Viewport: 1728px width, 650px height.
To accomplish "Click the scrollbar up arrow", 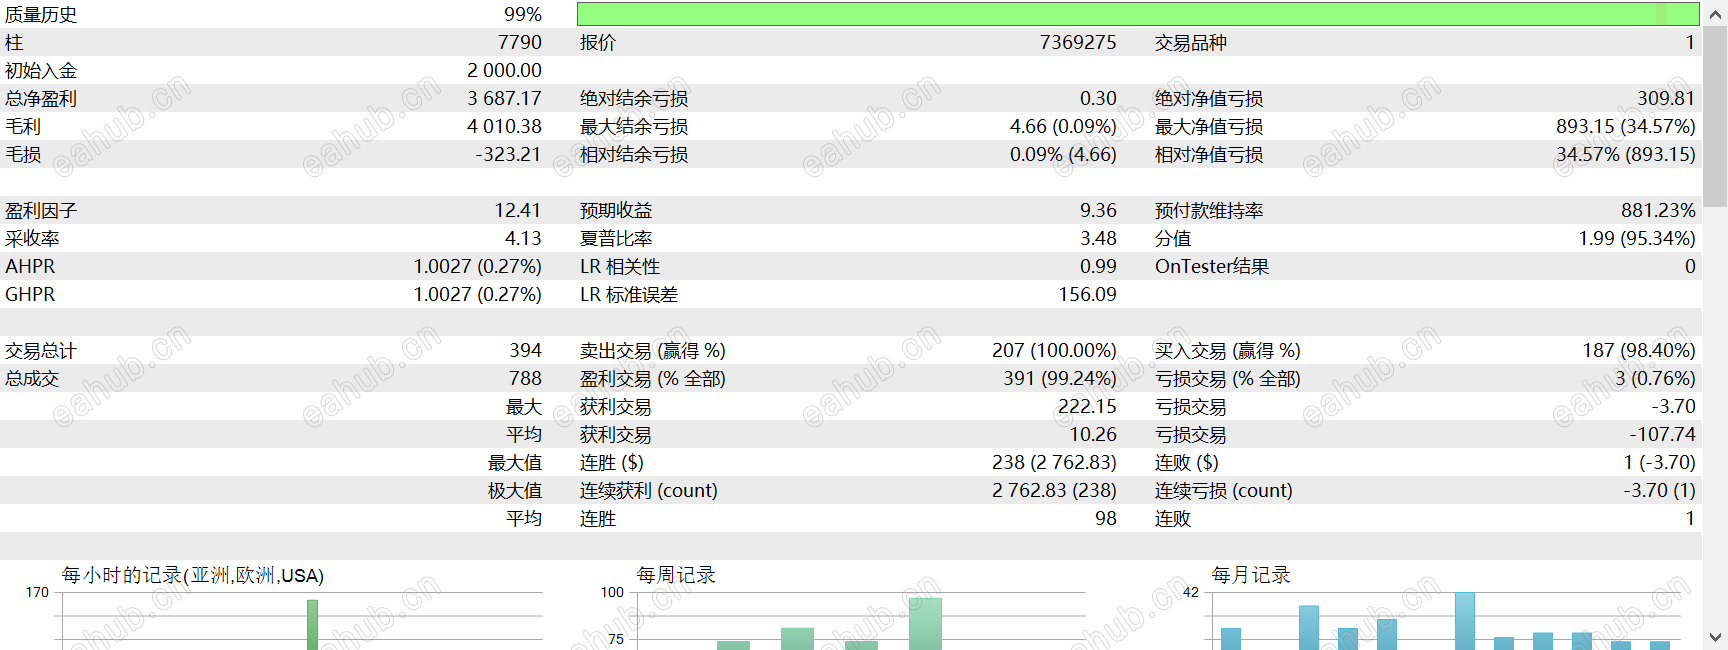I will click(x=1715, y=13).
